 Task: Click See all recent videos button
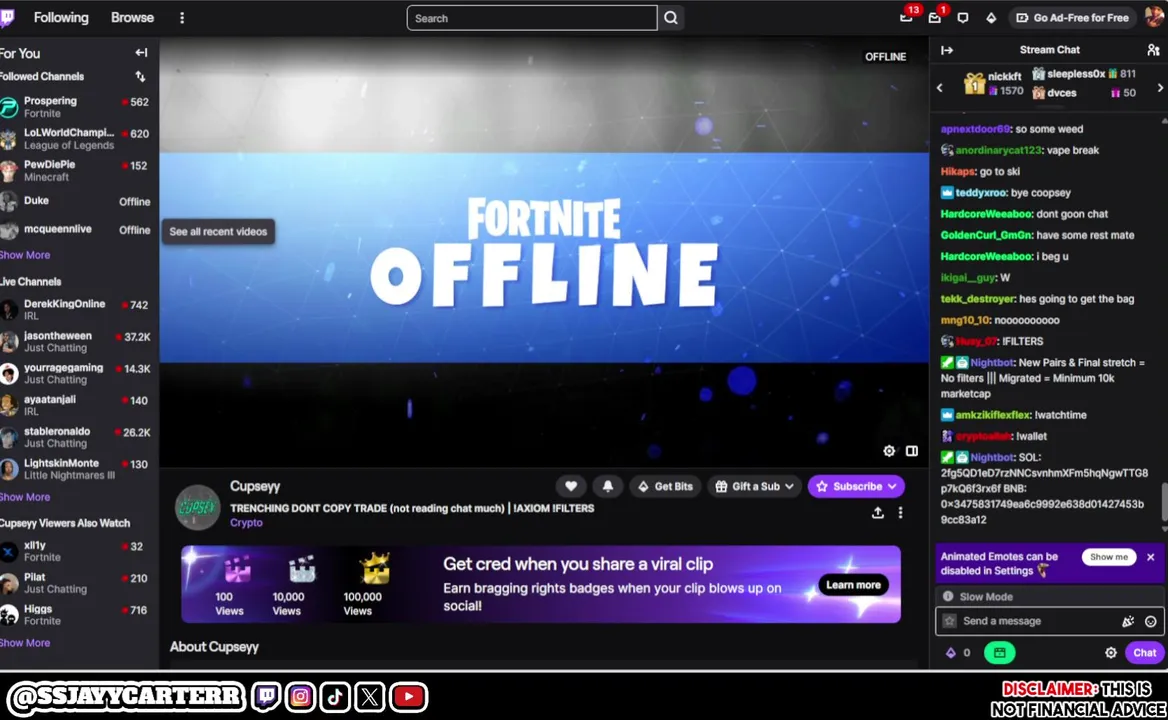(218, 232)
